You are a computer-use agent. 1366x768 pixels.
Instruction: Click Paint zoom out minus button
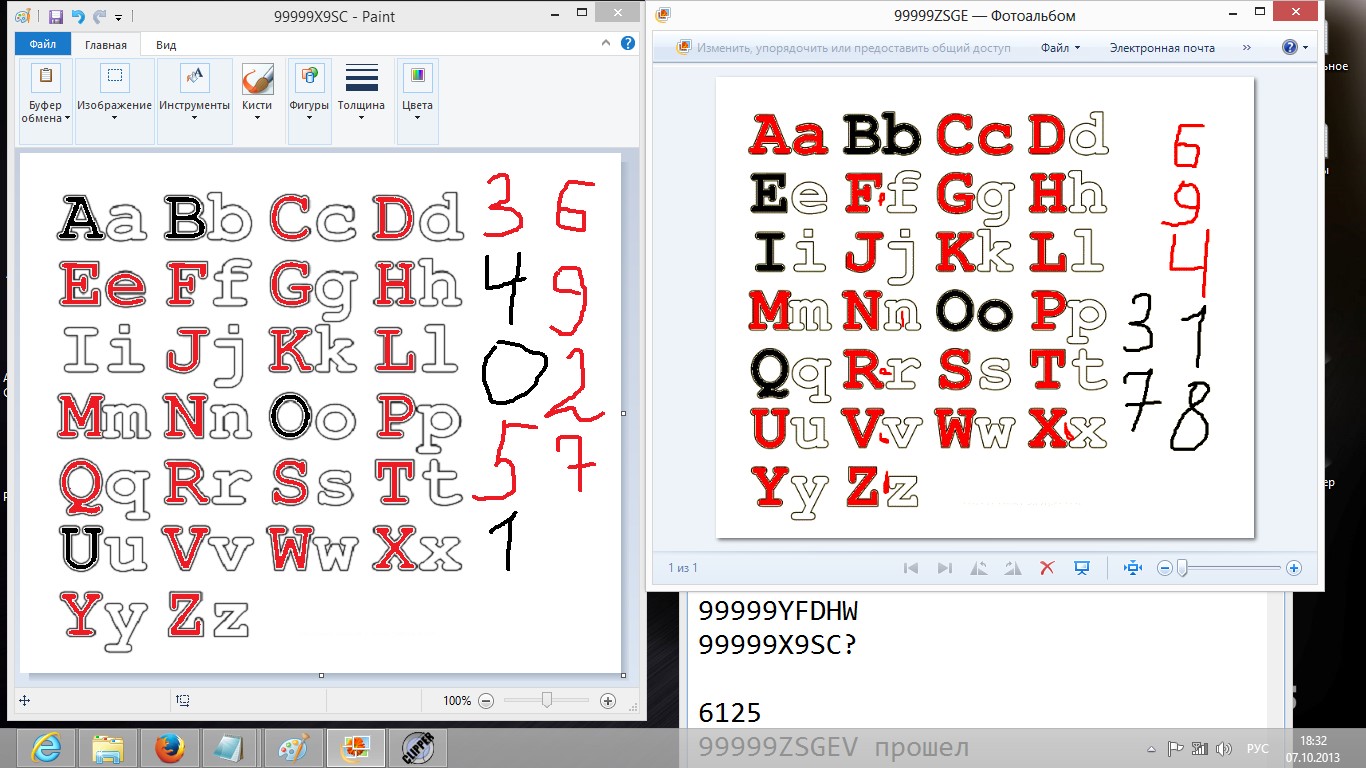486,701
